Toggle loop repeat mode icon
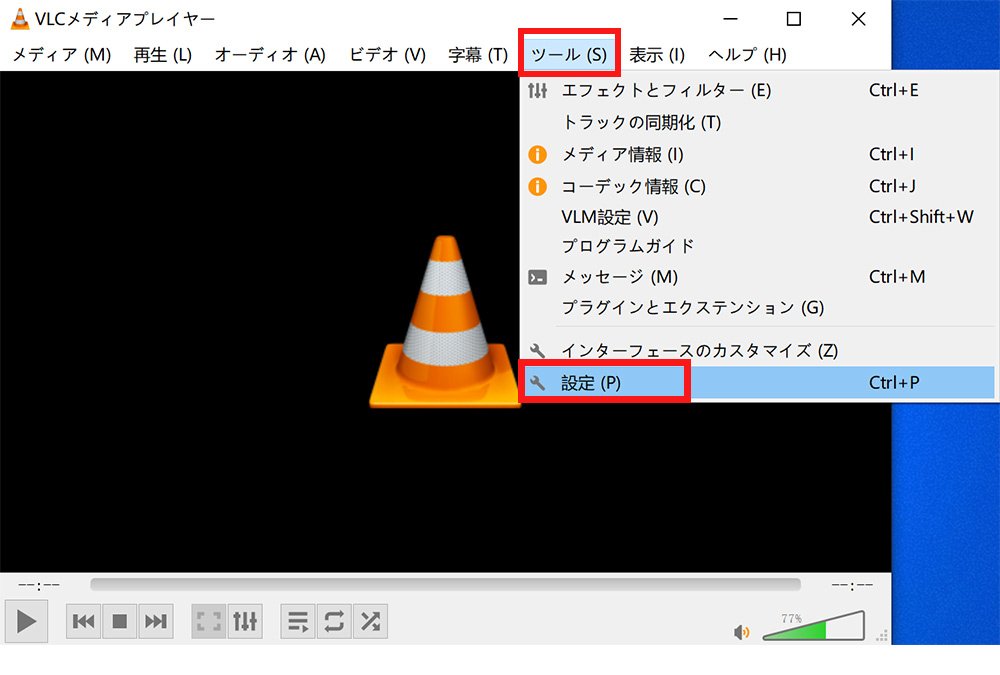Viewport: 1000px width, 675px height. tap(334, 621)
